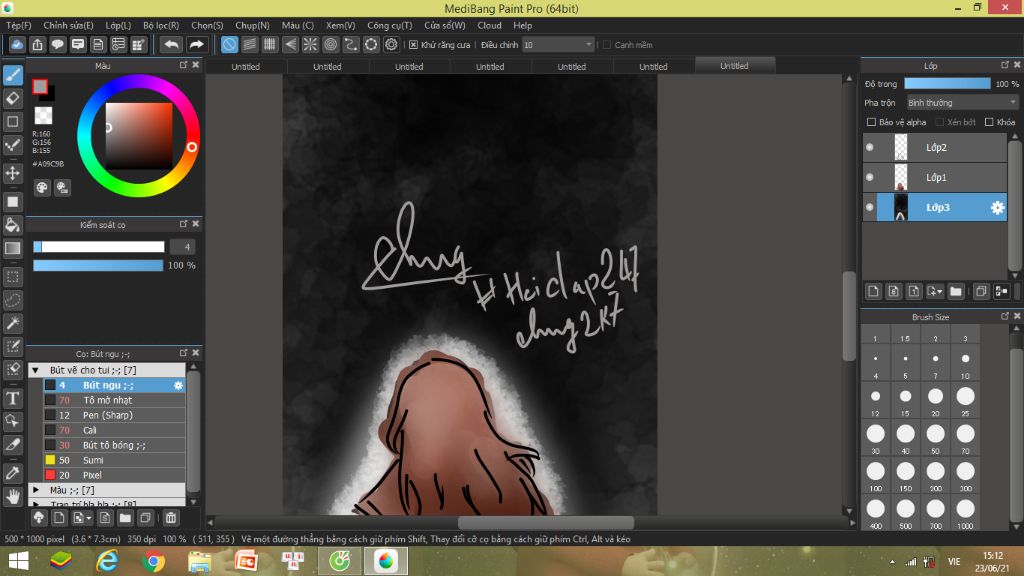1024x576 pixels.
Task: Select brush size 1000 preset
Action: tap(965, 513)
